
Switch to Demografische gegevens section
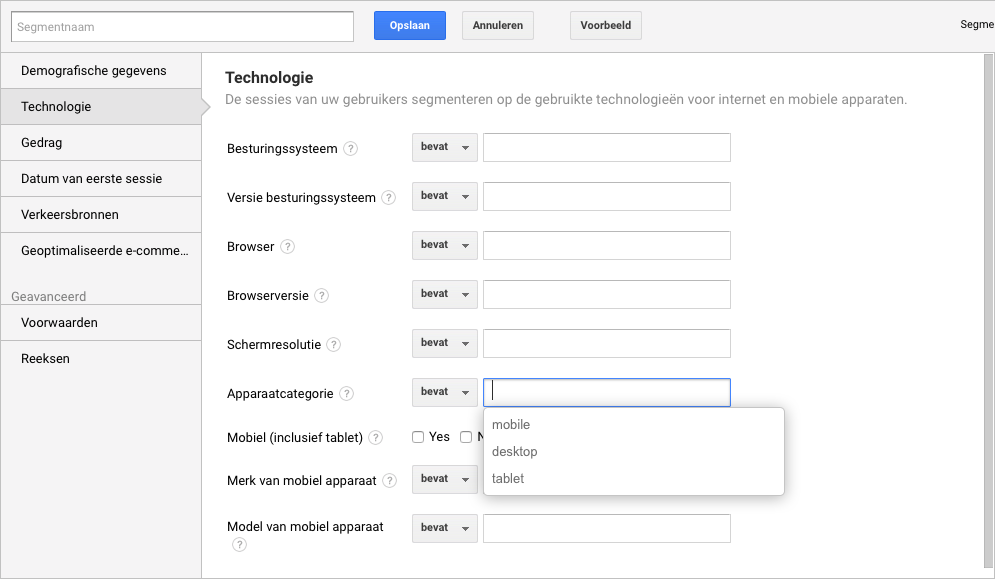pyautogui.click(x=94, y=71)
